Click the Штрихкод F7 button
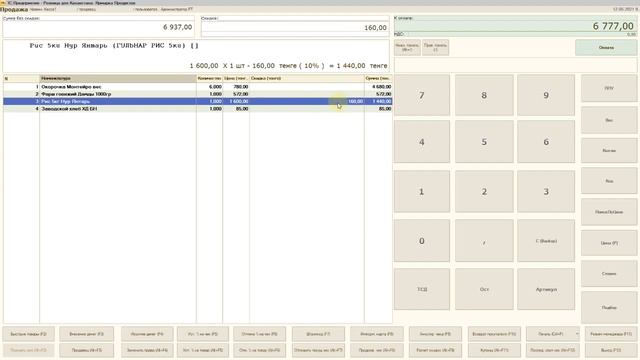The image size is (640, 360). click(x=318, y=334)
